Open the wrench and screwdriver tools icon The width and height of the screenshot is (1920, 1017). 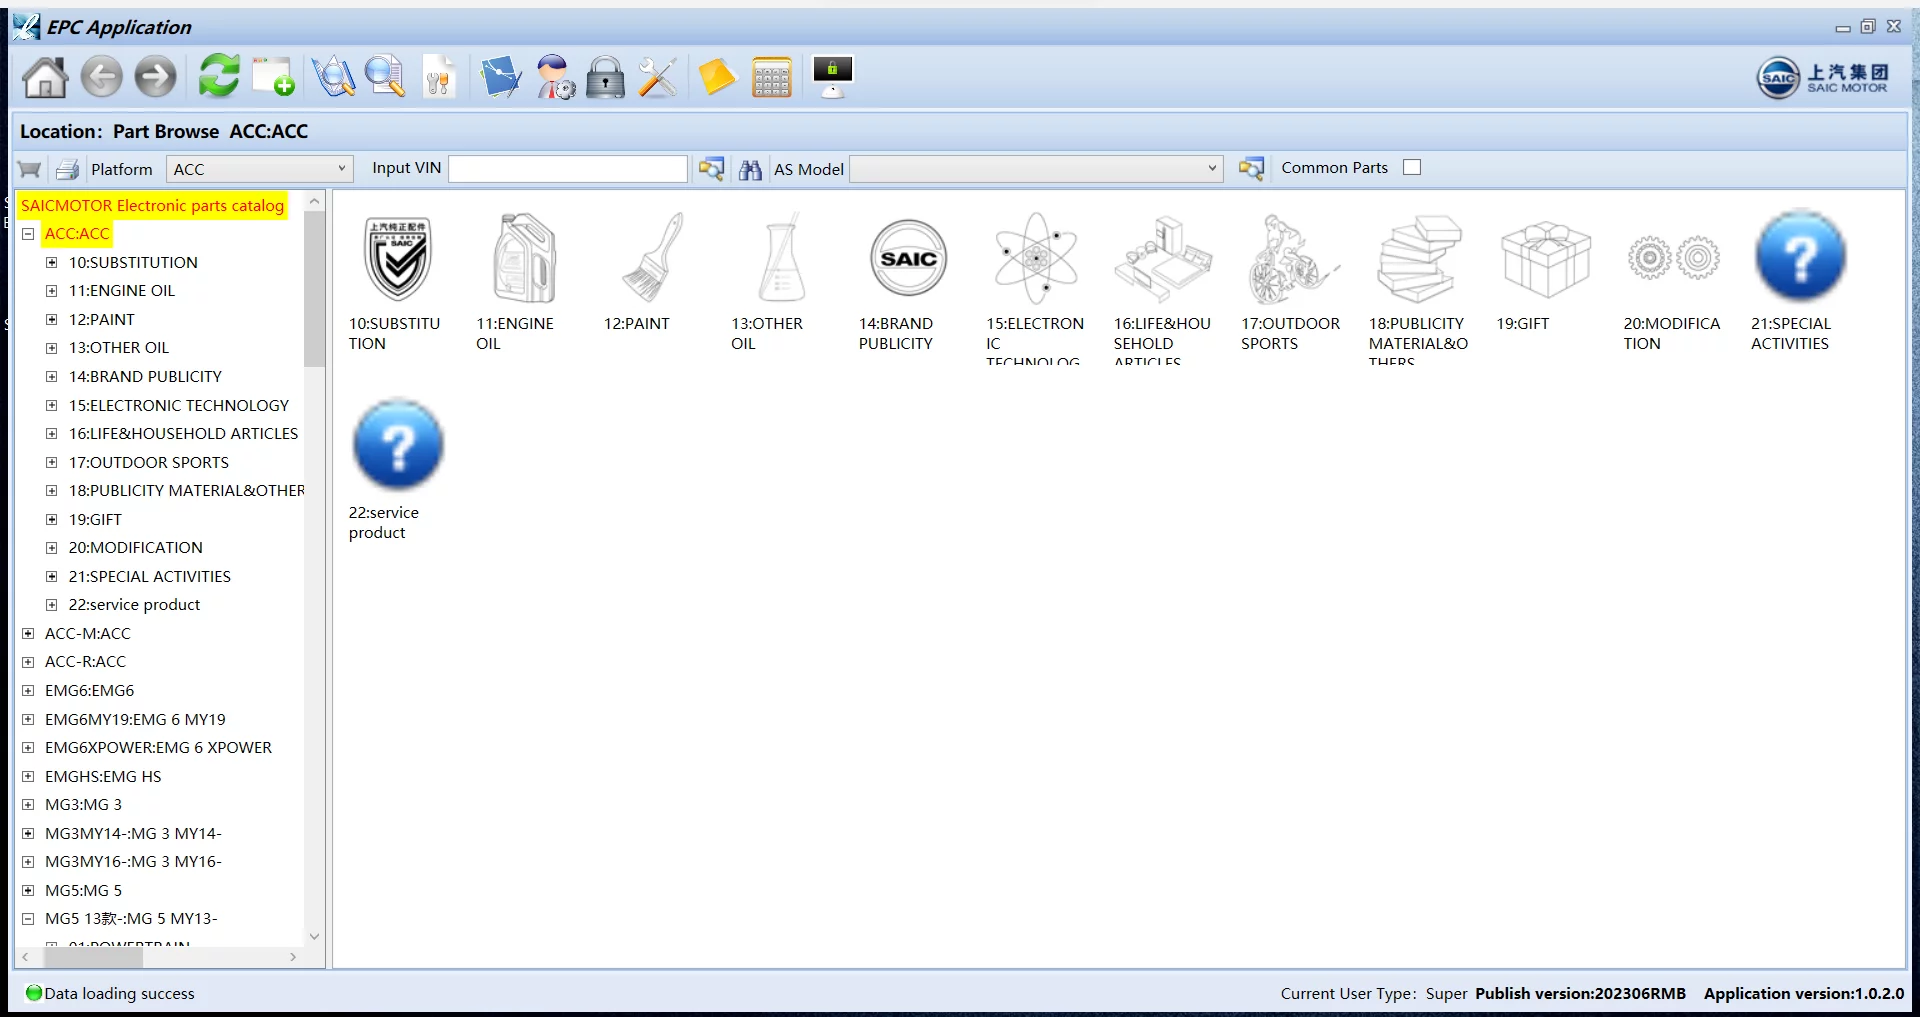tap(658, 77)
